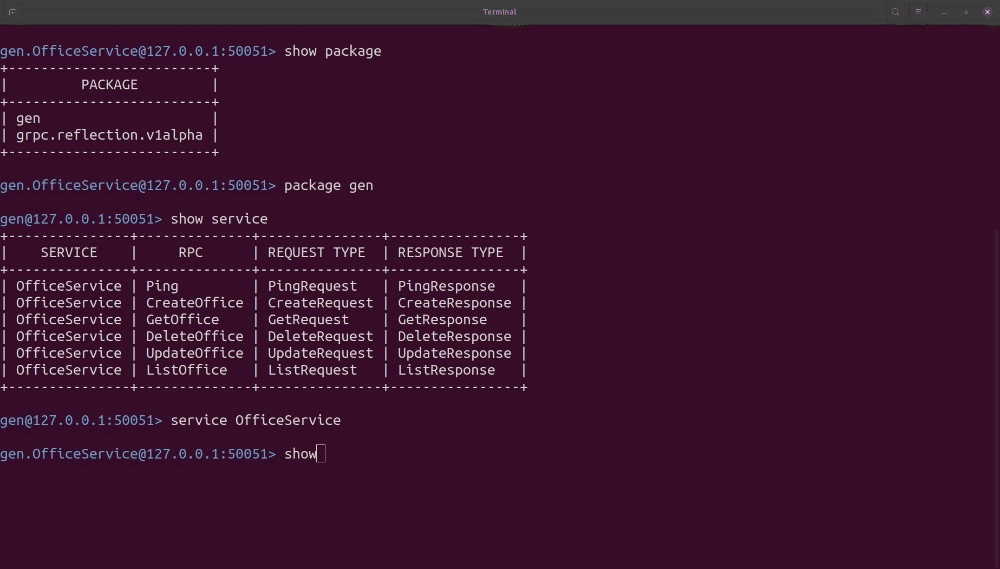Screen dimensions: 1000x569
Task: Open a new terminal tab
Action: [x=12, y=12]
